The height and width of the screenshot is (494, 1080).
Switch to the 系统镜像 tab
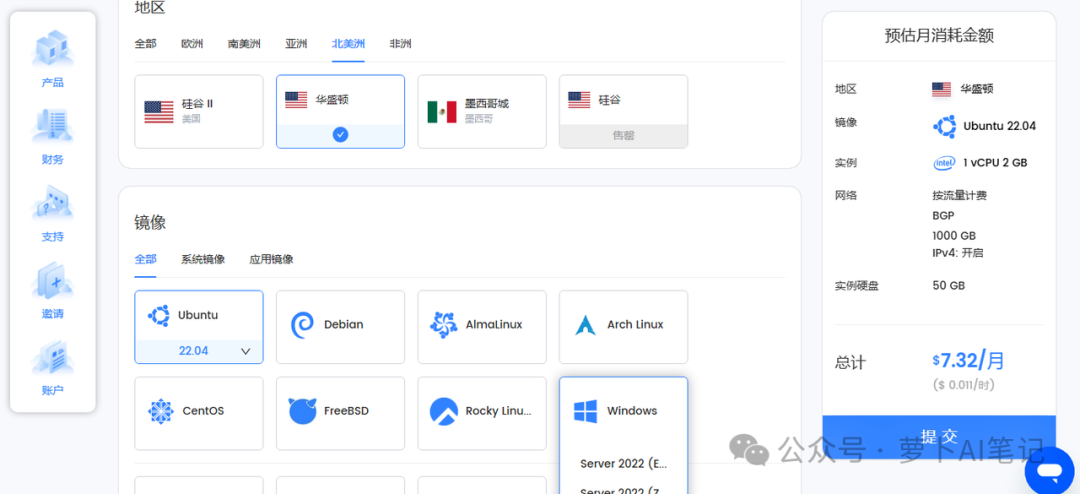(203, 259)
